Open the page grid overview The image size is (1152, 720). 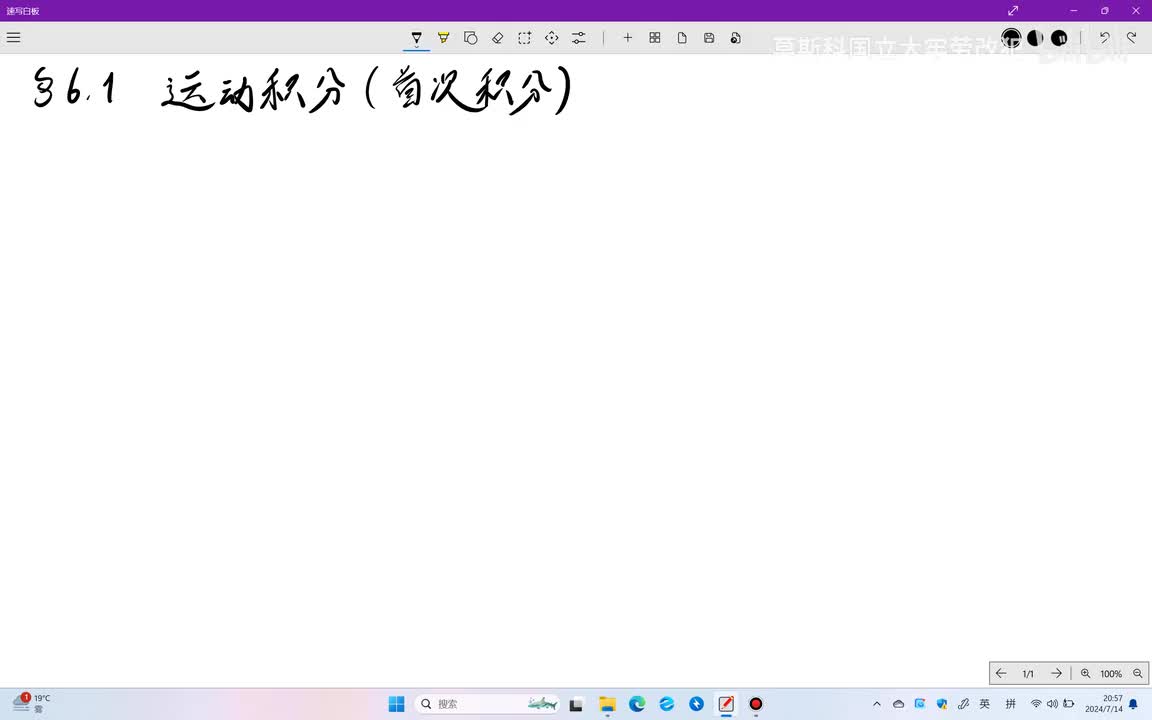(655, 37)
